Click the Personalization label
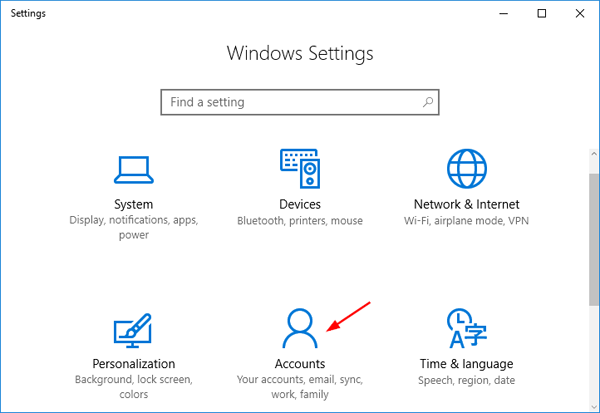The height and width of the screenshot is (413, 600). click(x=134, y=364)
